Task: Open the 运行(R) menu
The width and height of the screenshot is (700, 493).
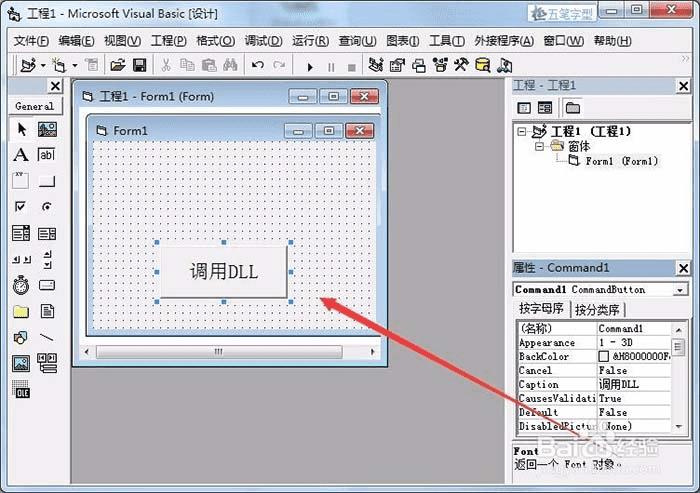Action: [310, 41]
